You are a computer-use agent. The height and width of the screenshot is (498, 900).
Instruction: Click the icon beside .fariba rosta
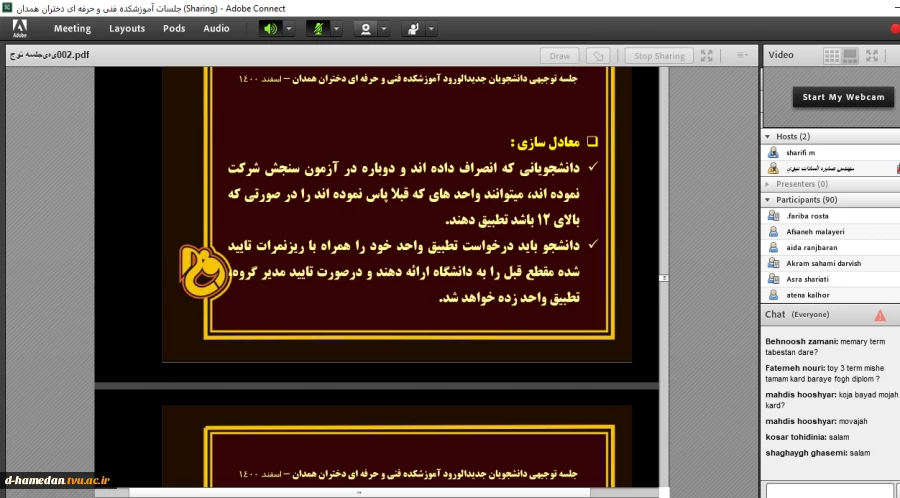(773, 216)
